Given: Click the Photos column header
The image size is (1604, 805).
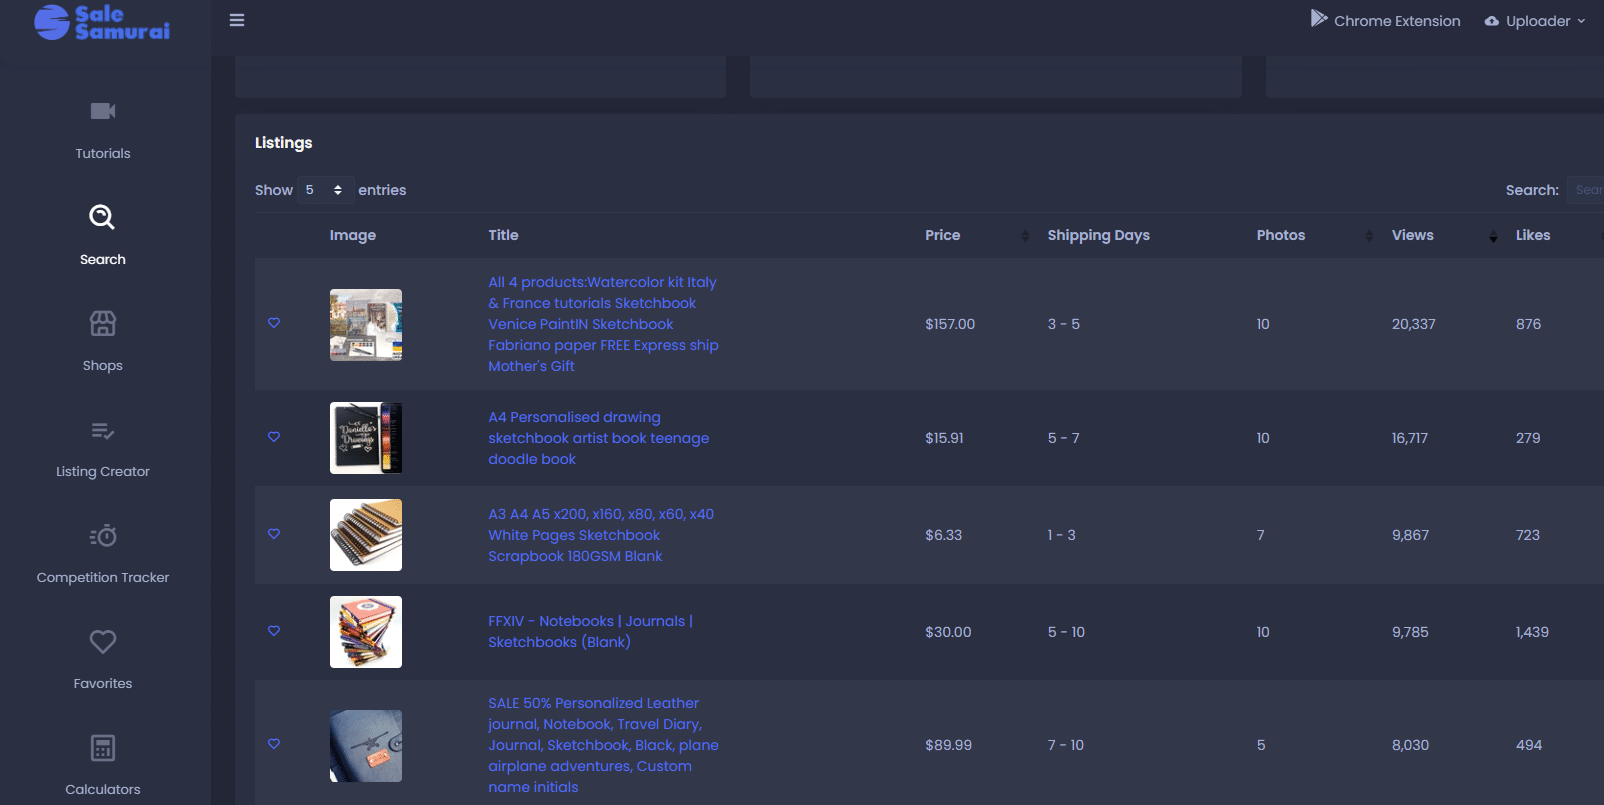Looking at the screenshot, I should (x=1281, y=235).
